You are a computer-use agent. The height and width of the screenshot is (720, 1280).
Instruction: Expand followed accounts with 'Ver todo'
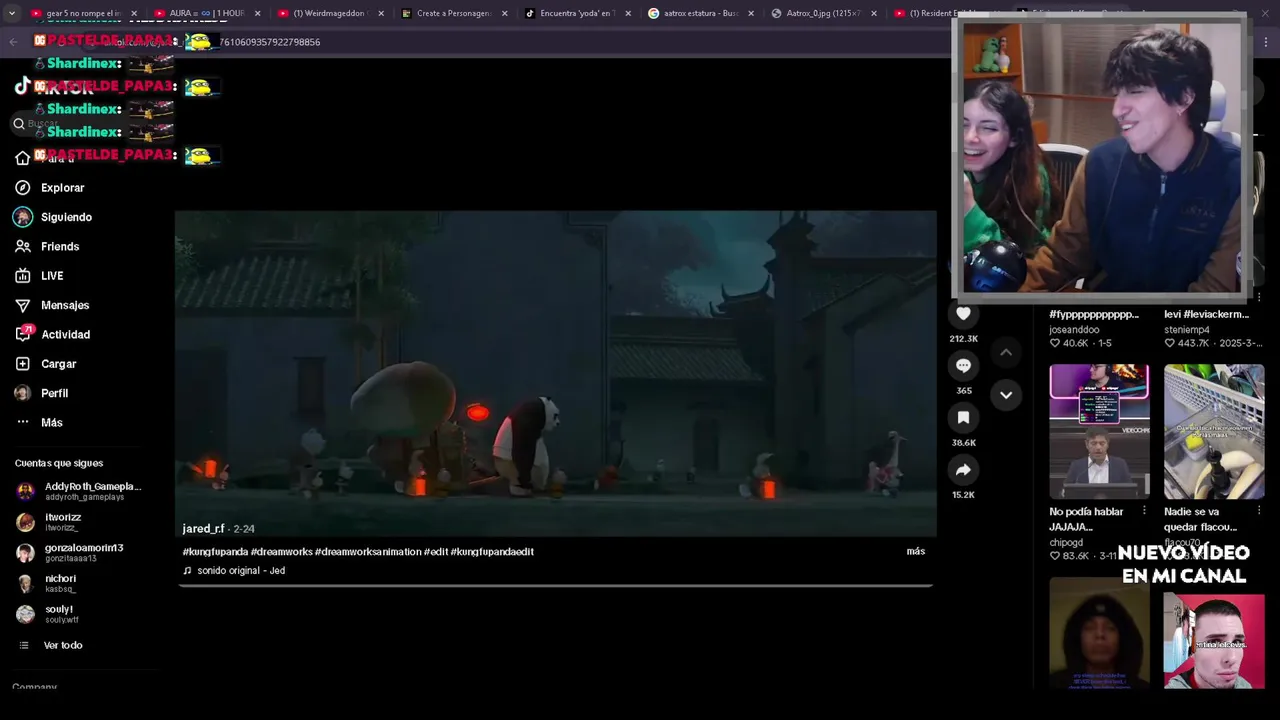click(x=63, y=645)
